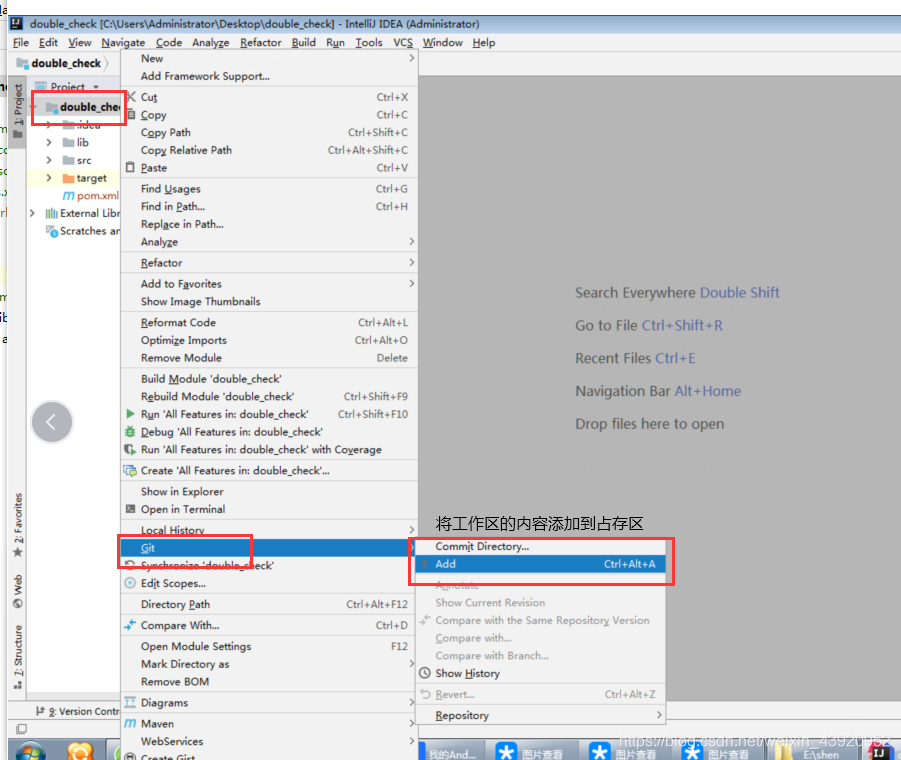The image size is (901, 760).
Task: Click the Cut scissors icon
Action: [132, 97]
